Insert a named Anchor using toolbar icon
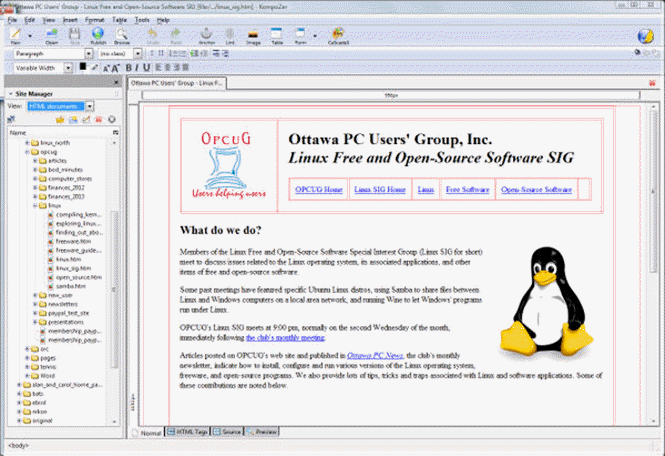665x456 pixels. point(207,35)
